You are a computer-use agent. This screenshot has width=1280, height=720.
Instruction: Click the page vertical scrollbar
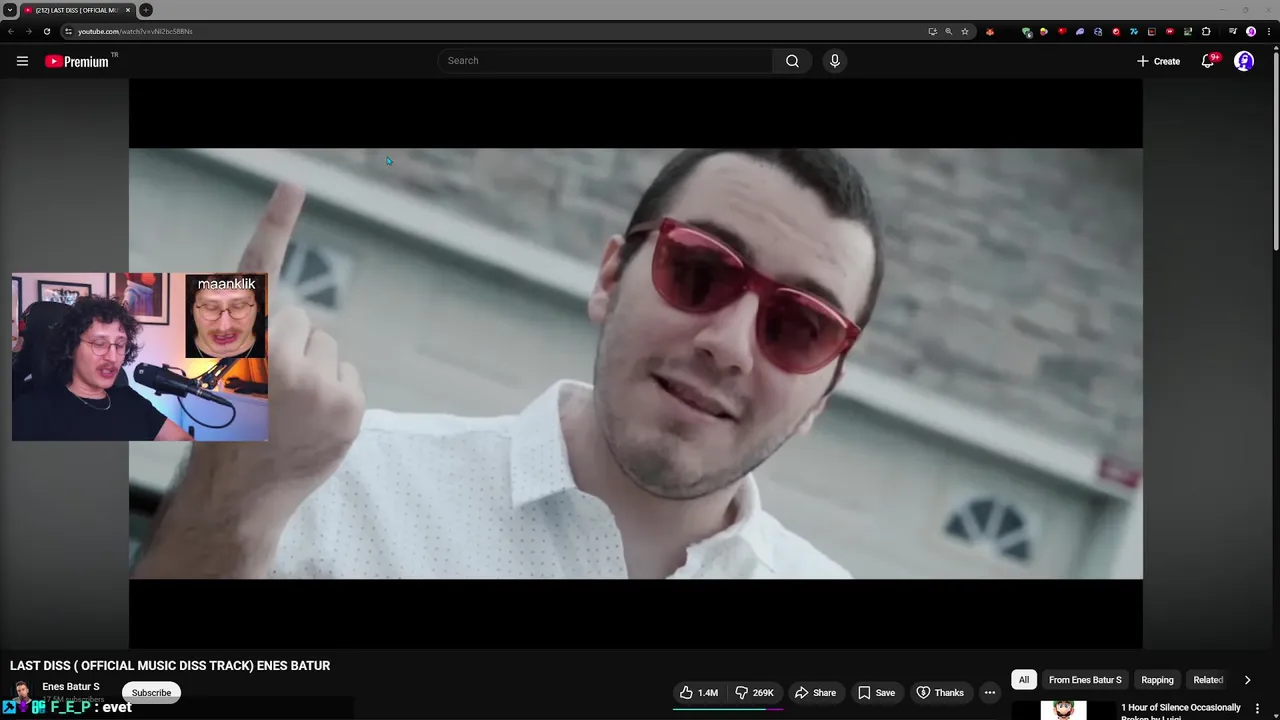(1275, 150)
